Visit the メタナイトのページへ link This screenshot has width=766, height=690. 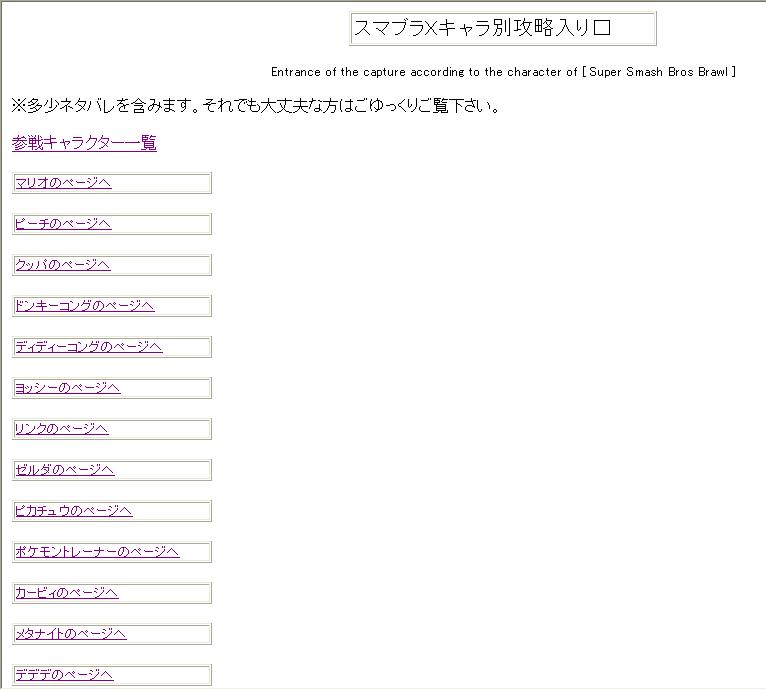tap(71, 634)
